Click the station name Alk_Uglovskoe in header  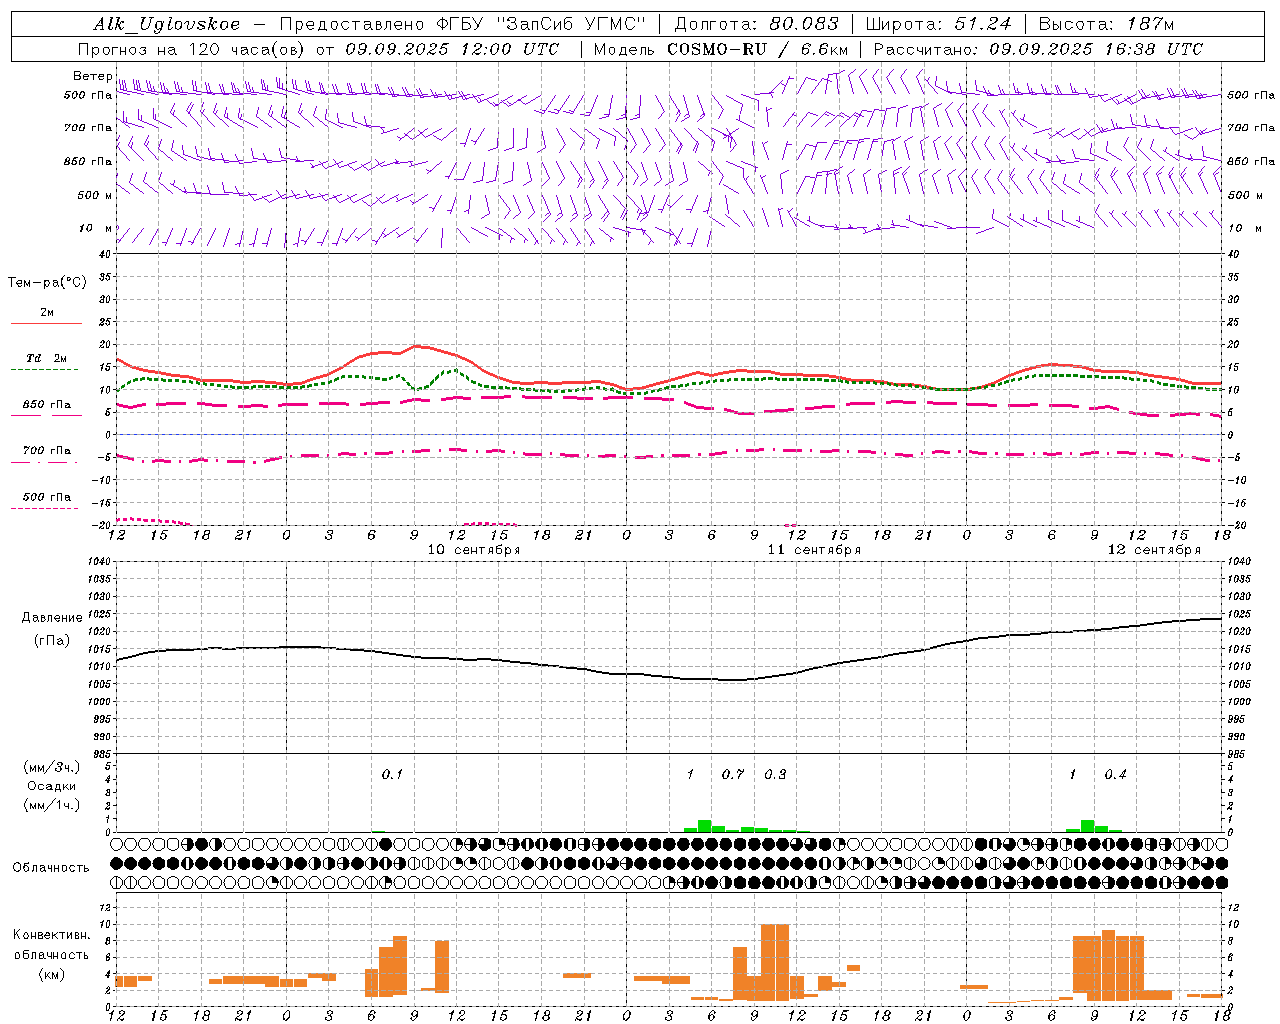click(167, 25)
